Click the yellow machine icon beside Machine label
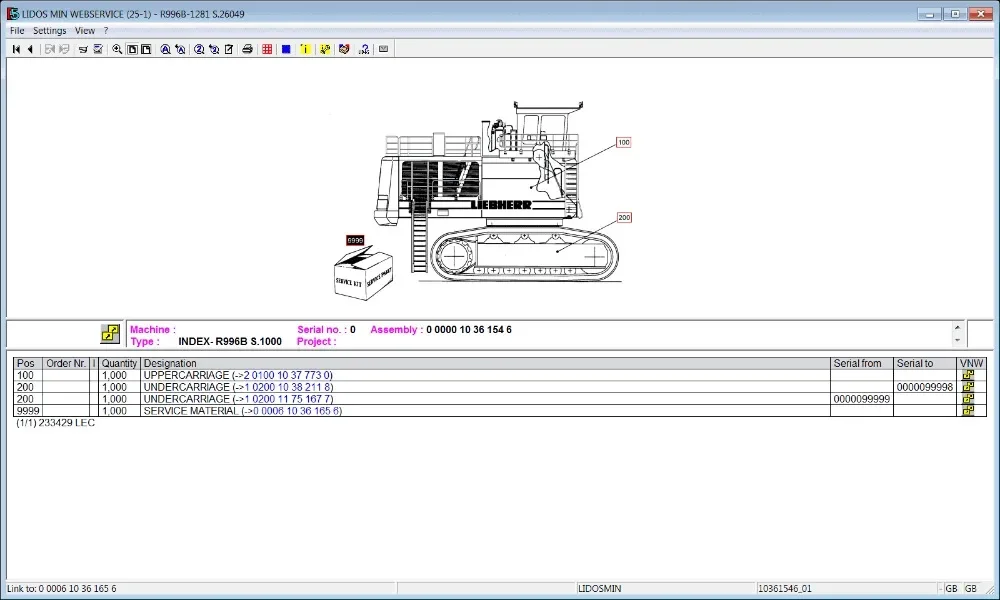1000x600 pixels. point(110,334)
